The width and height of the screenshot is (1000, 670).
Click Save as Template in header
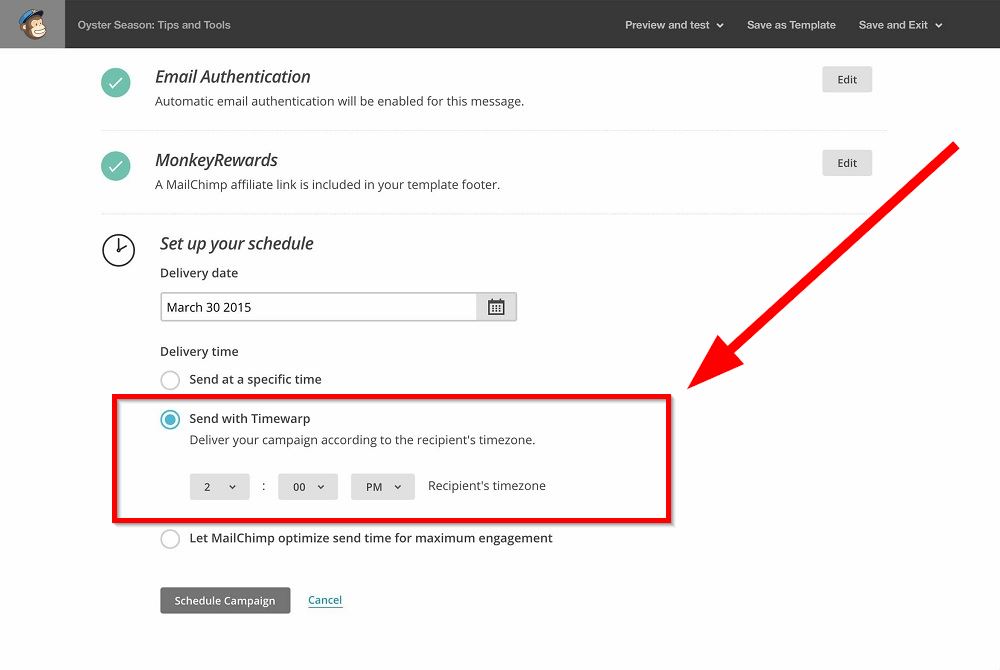(x=791, y=25)
